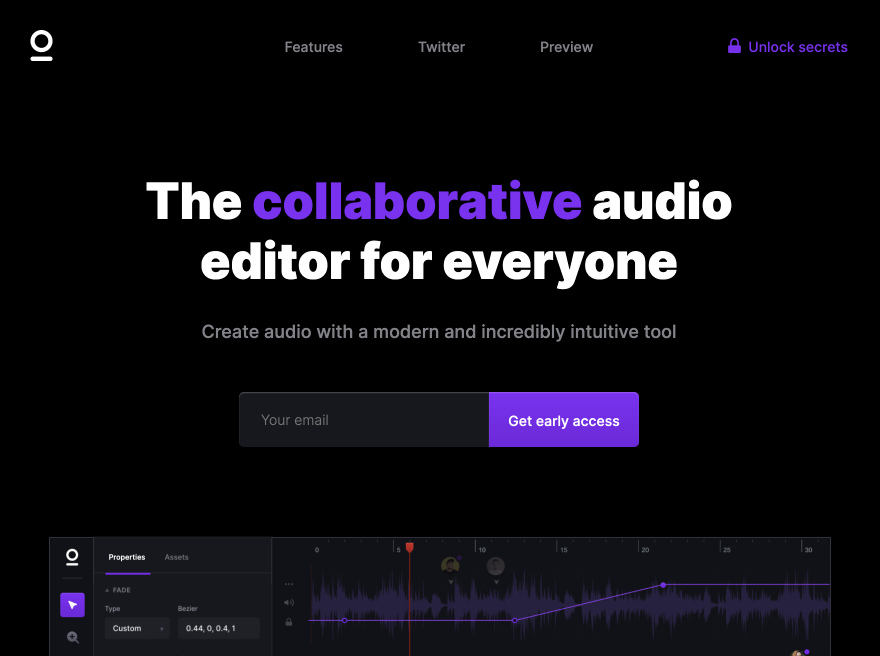Viewport: 880px width, 656px height.
Task: Collapse the FADE section
Action: (118, 590)
